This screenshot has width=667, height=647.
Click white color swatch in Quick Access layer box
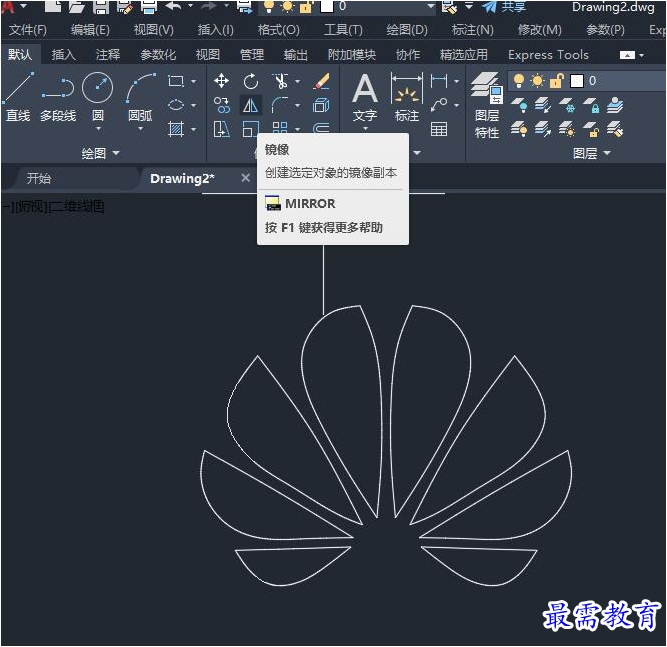point(327,6)
